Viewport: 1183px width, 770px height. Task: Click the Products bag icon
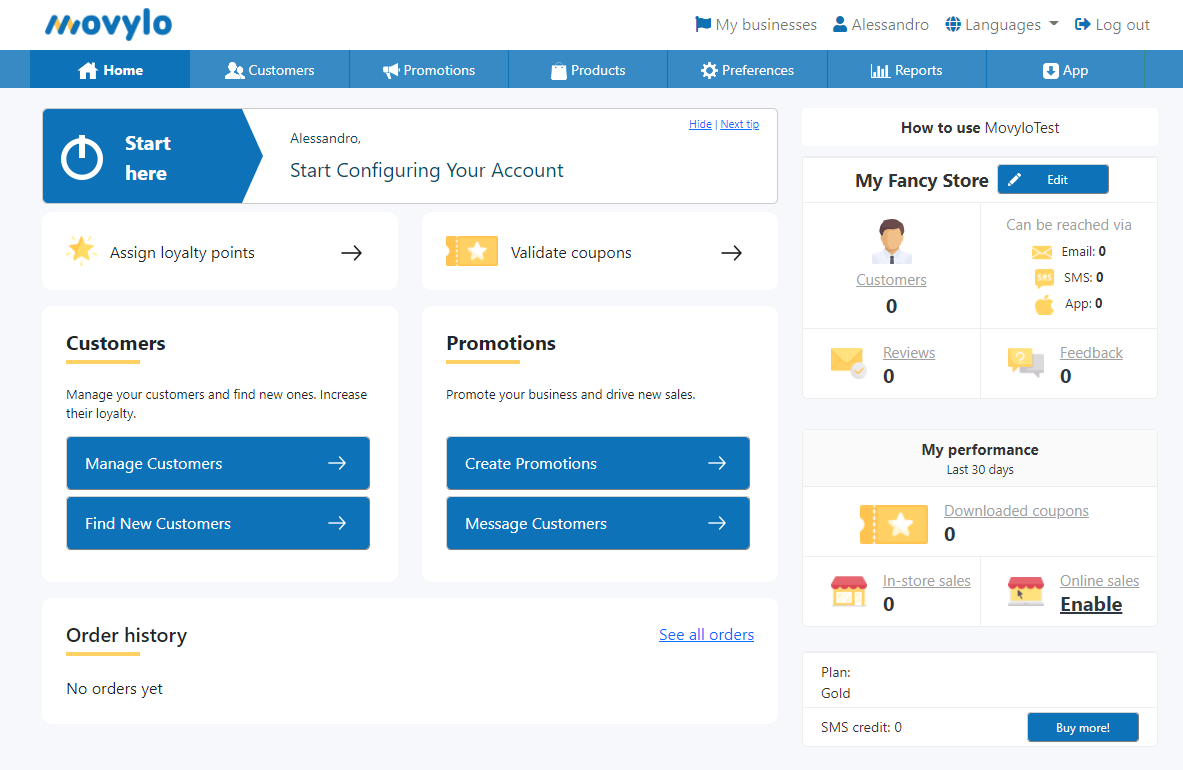click(x=558, y=70)
